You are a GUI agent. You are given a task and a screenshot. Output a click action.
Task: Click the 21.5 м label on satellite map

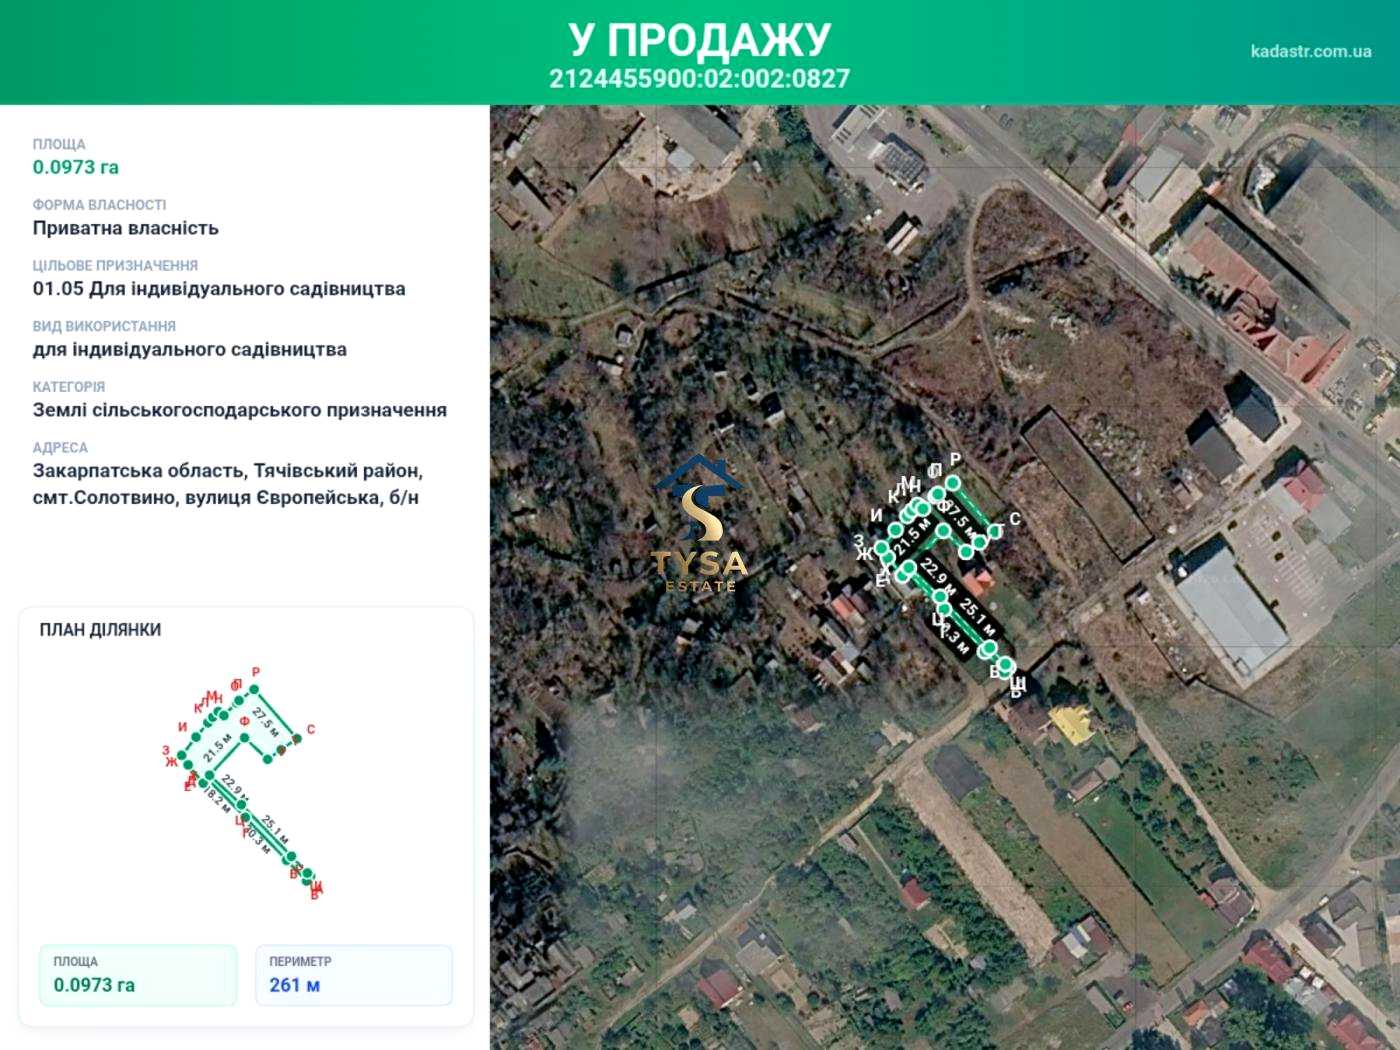coord(912,537)
